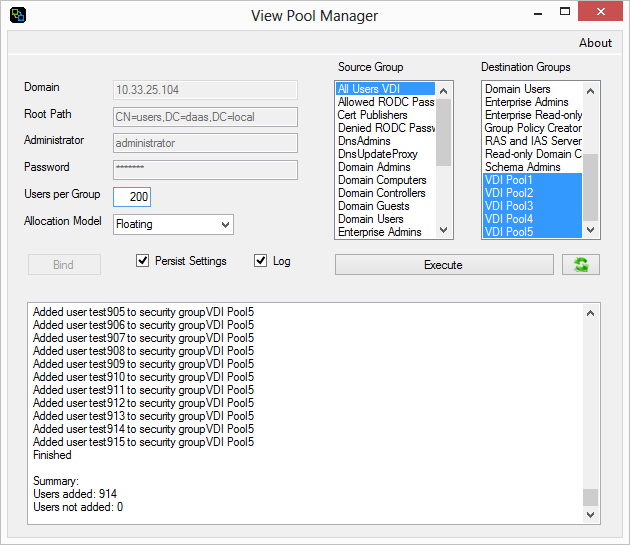Viewport: 630px width, 545px height.
Task: Select Enterprise Read-only in Destination Groups
Action: 532,115
